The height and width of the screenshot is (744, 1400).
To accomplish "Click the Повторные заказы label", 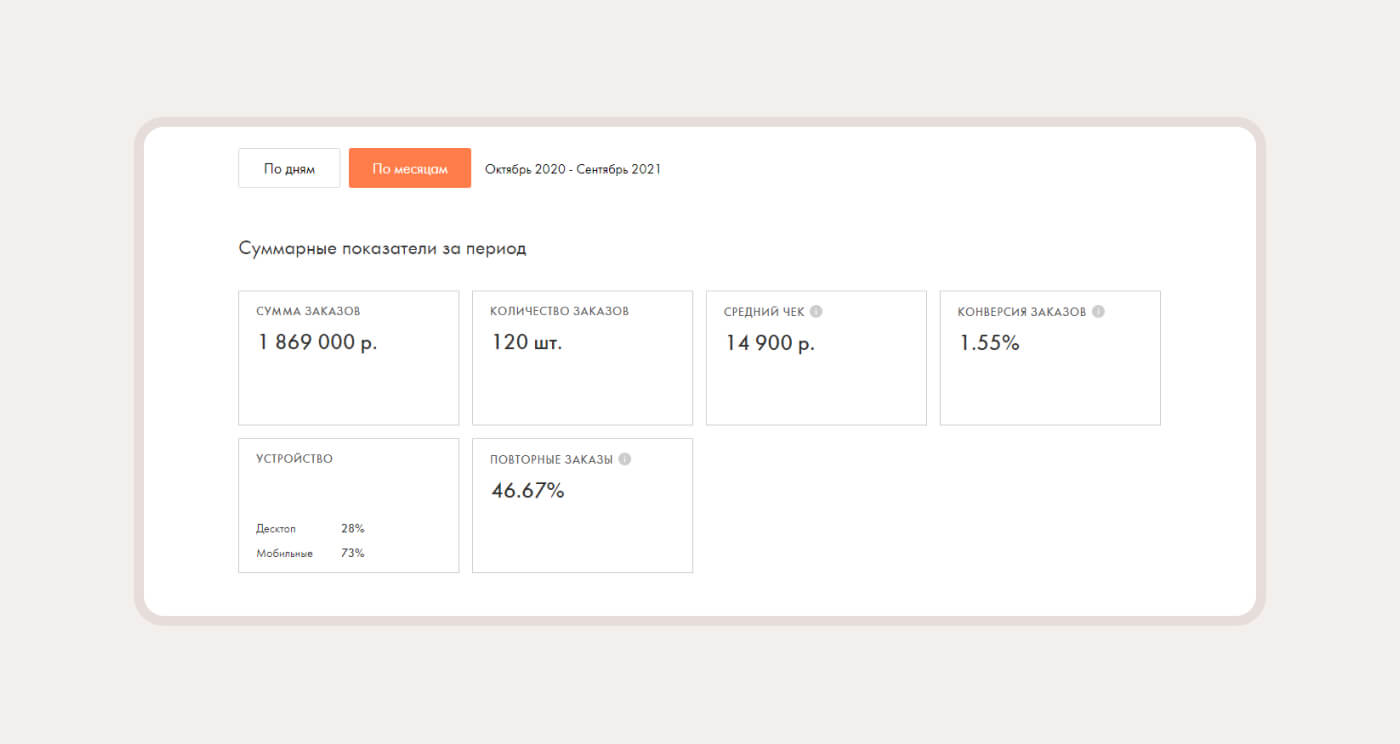I will [551, 460].
